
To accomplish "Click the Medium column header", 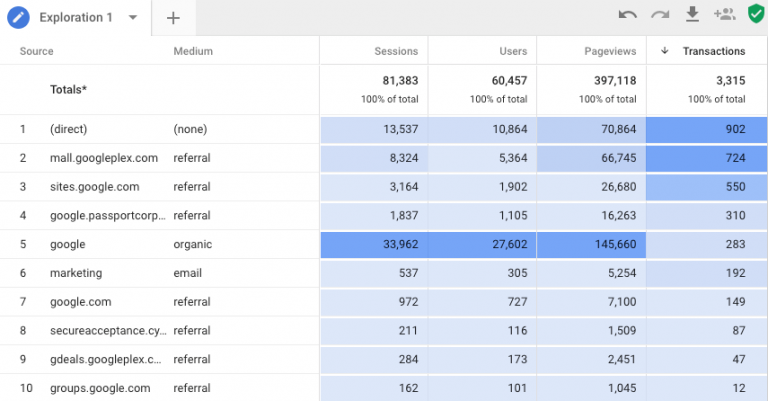I will 192,51.
